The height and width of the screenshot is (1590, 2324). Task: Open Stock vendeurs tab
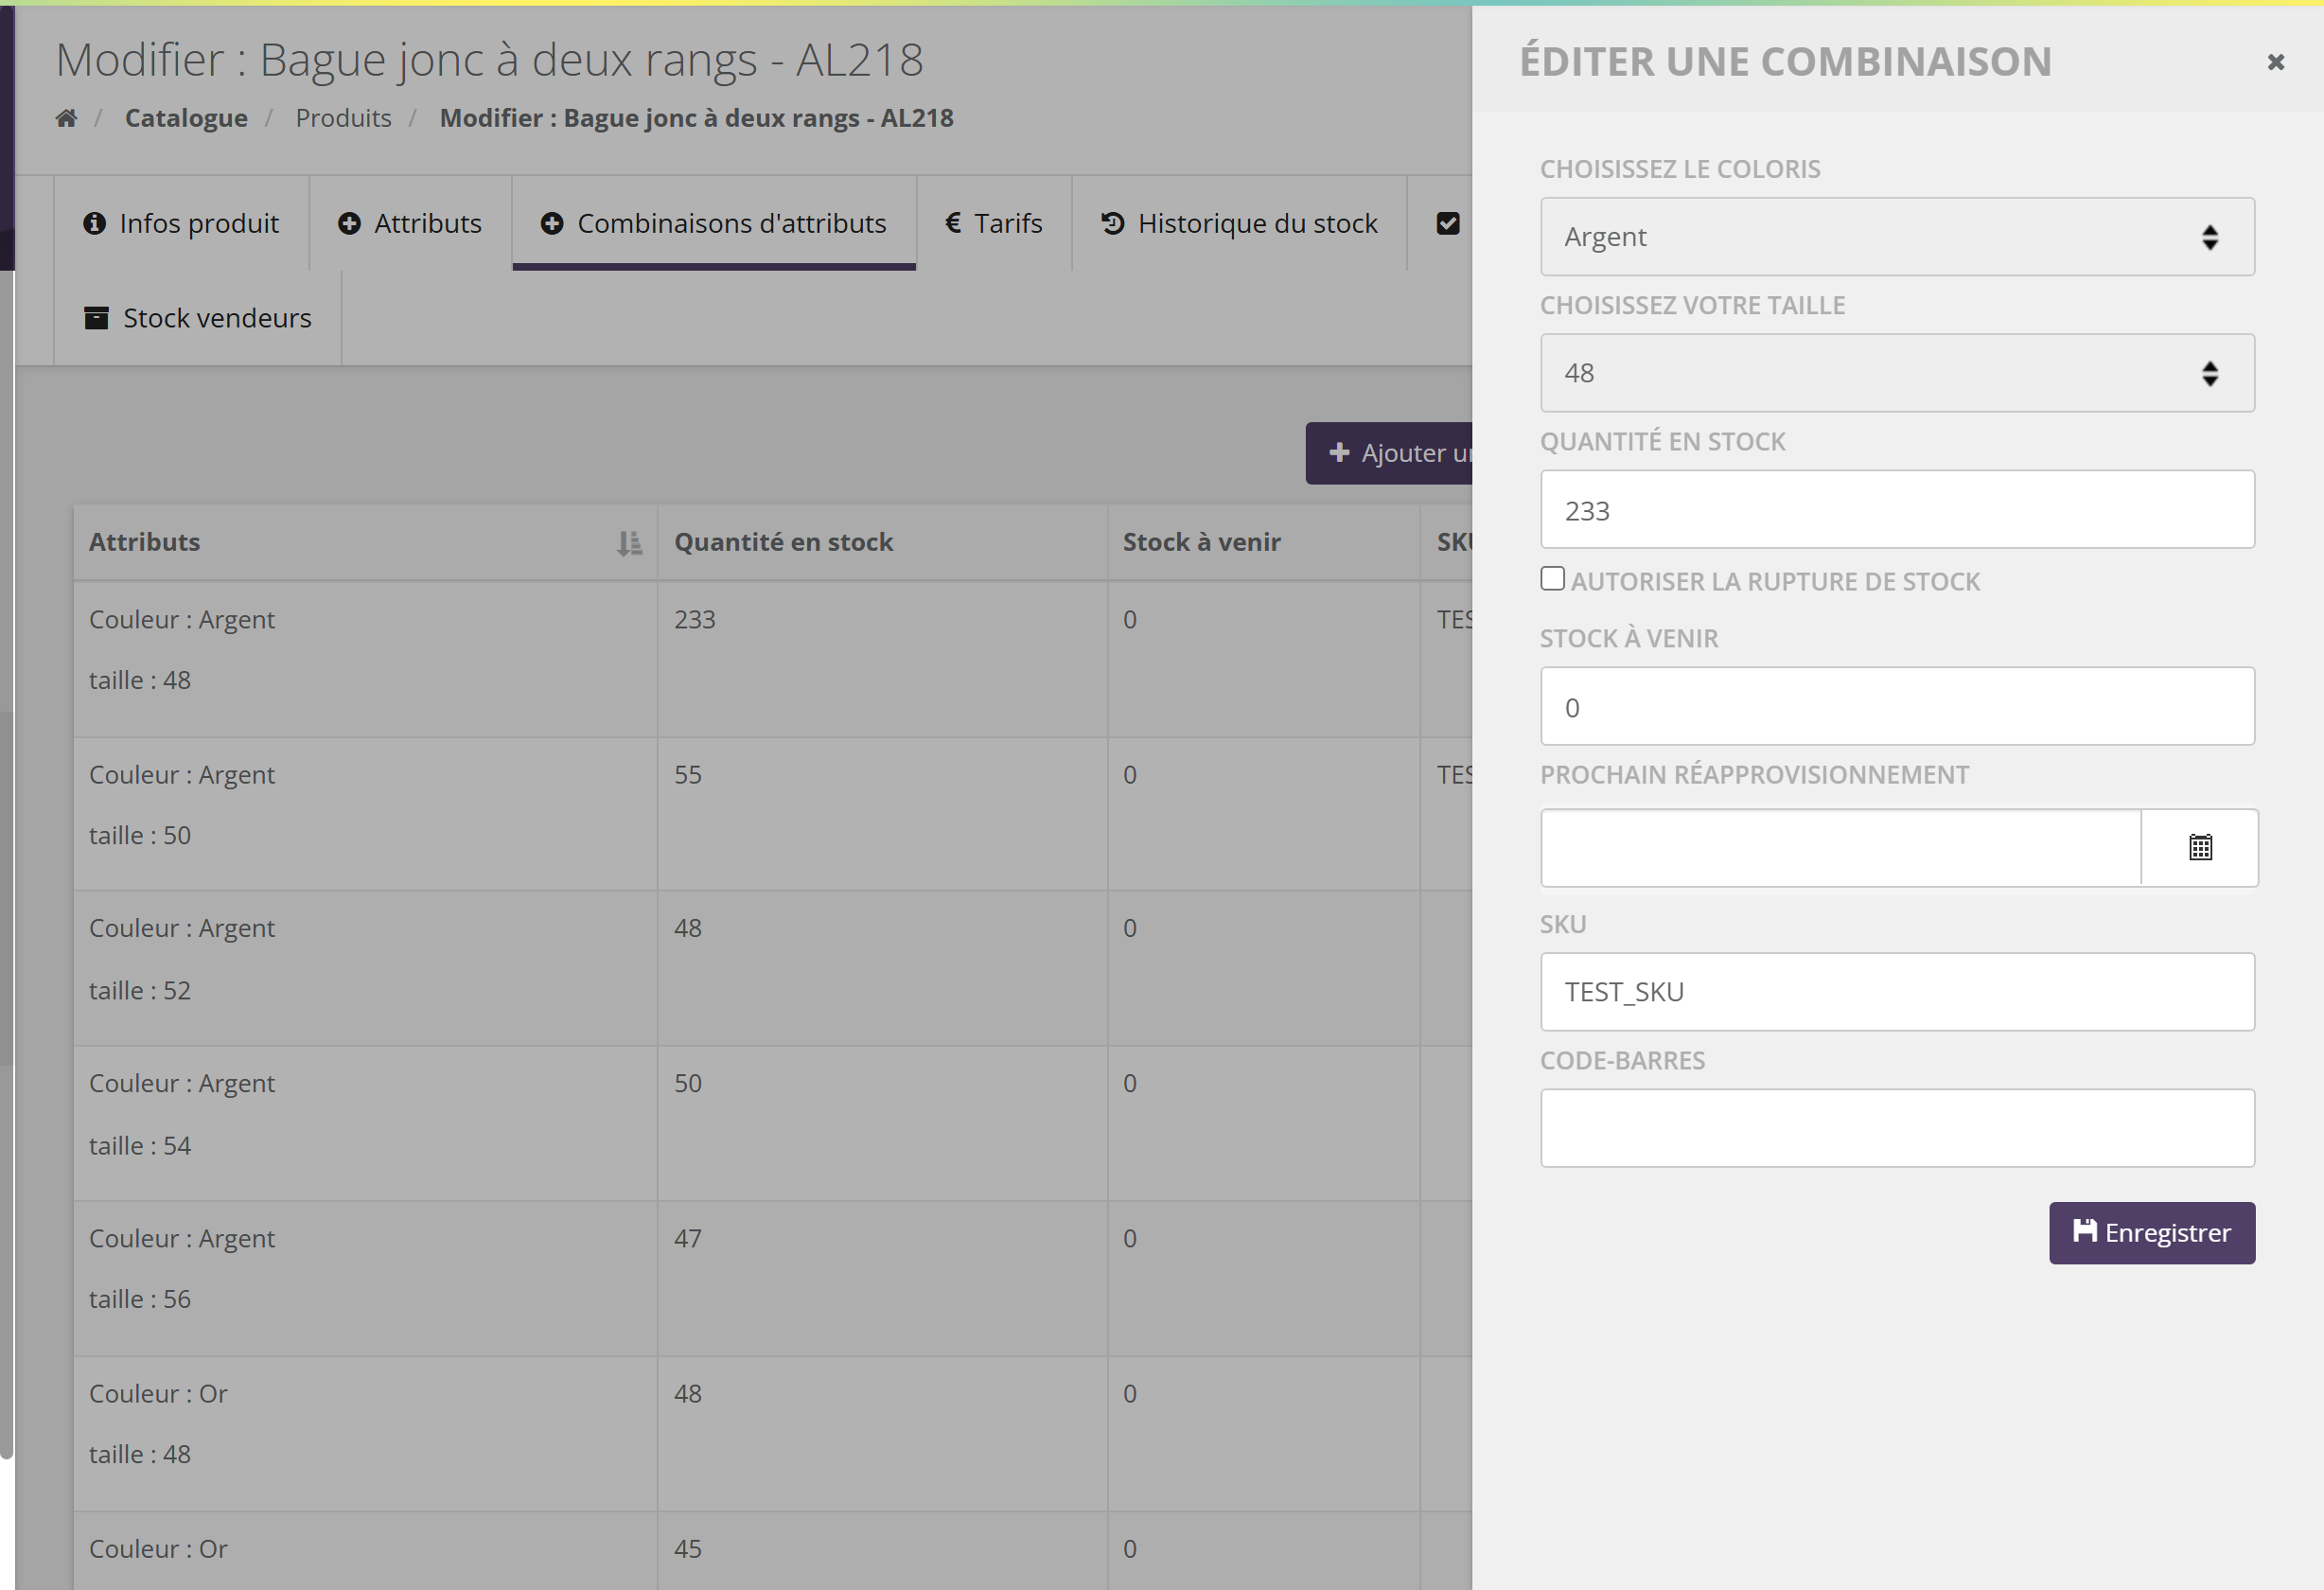pos(197,318)
